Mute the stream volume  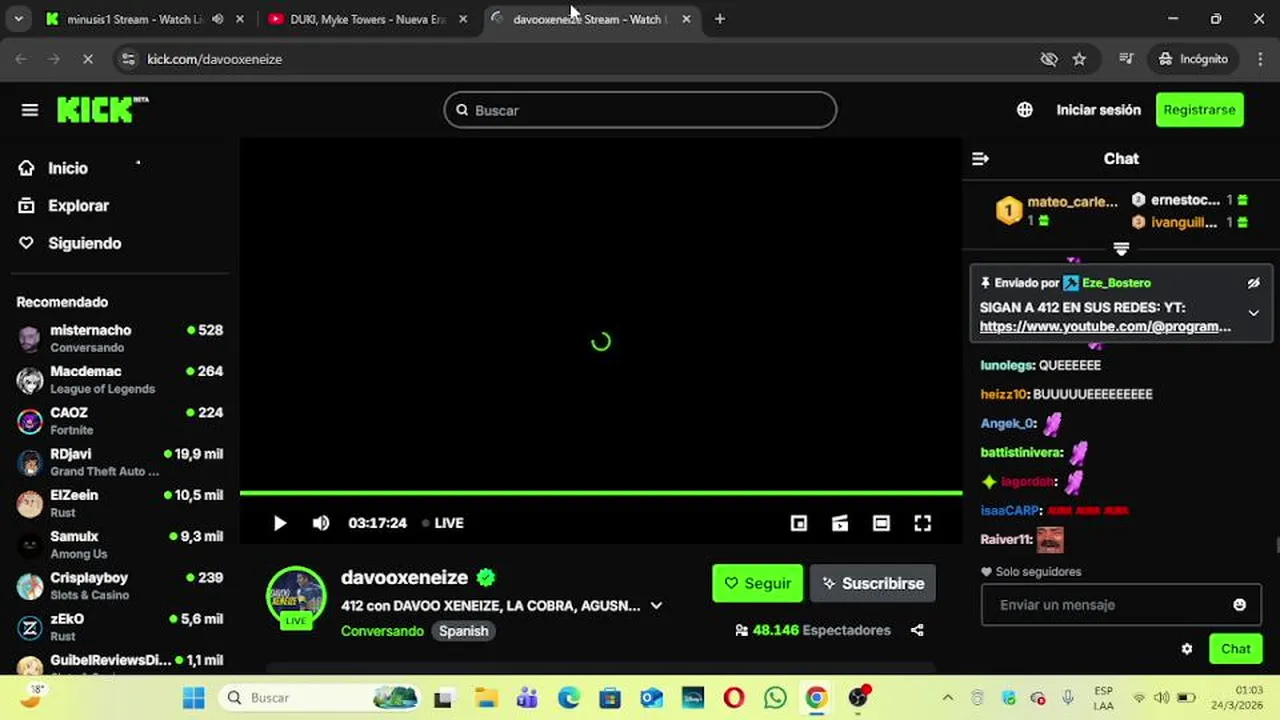point(321,523)
